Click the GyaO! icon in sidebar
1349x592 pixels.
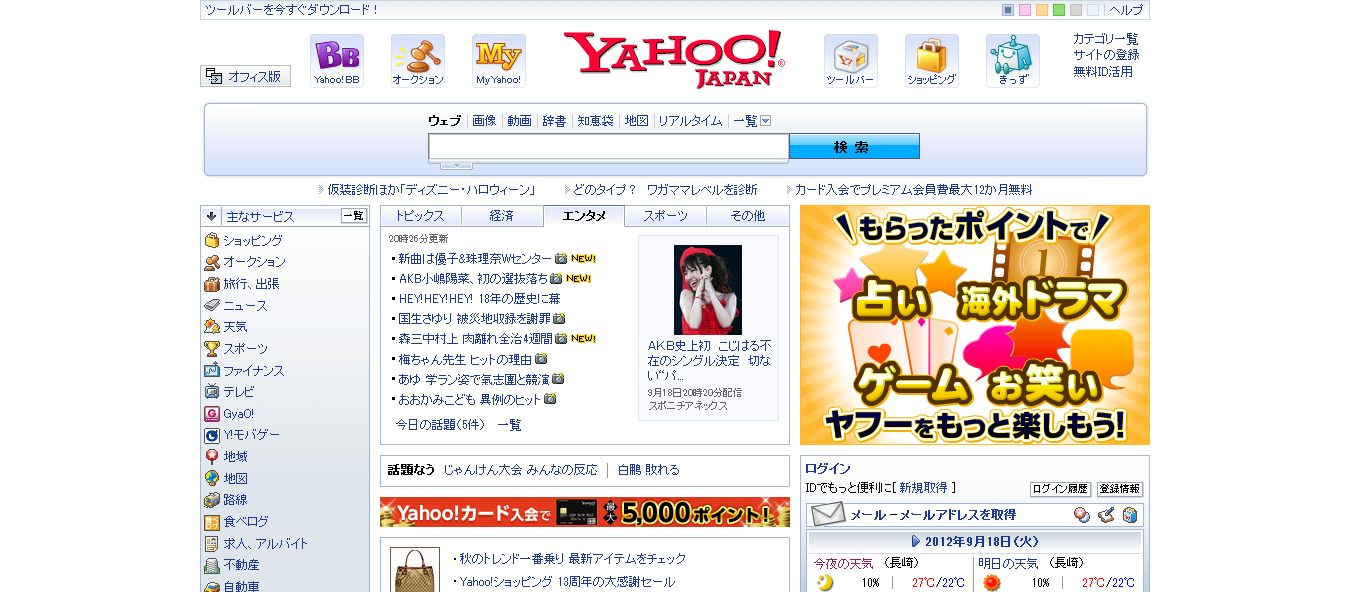(212, 414)
